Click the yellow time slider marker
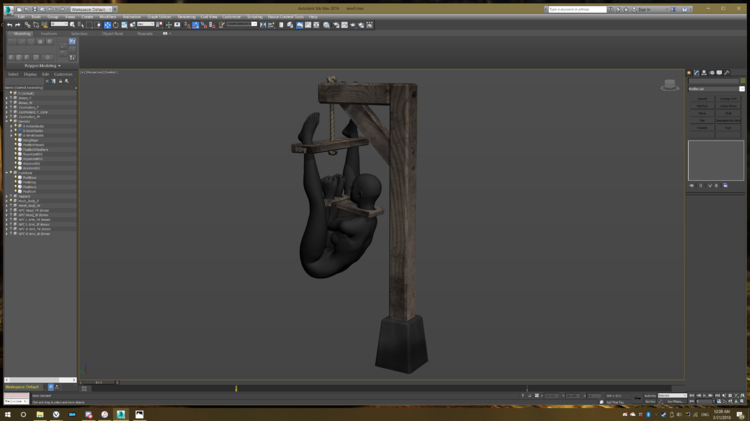750x421 pixels. (x=236, y=388)
